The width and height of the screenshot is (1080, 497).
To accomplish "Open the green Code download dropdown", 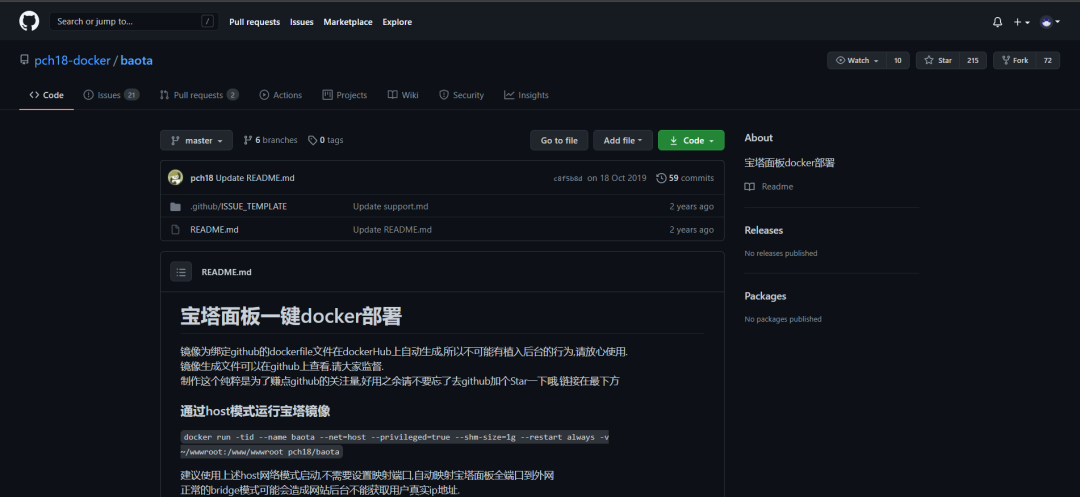I will coord(691,140).
